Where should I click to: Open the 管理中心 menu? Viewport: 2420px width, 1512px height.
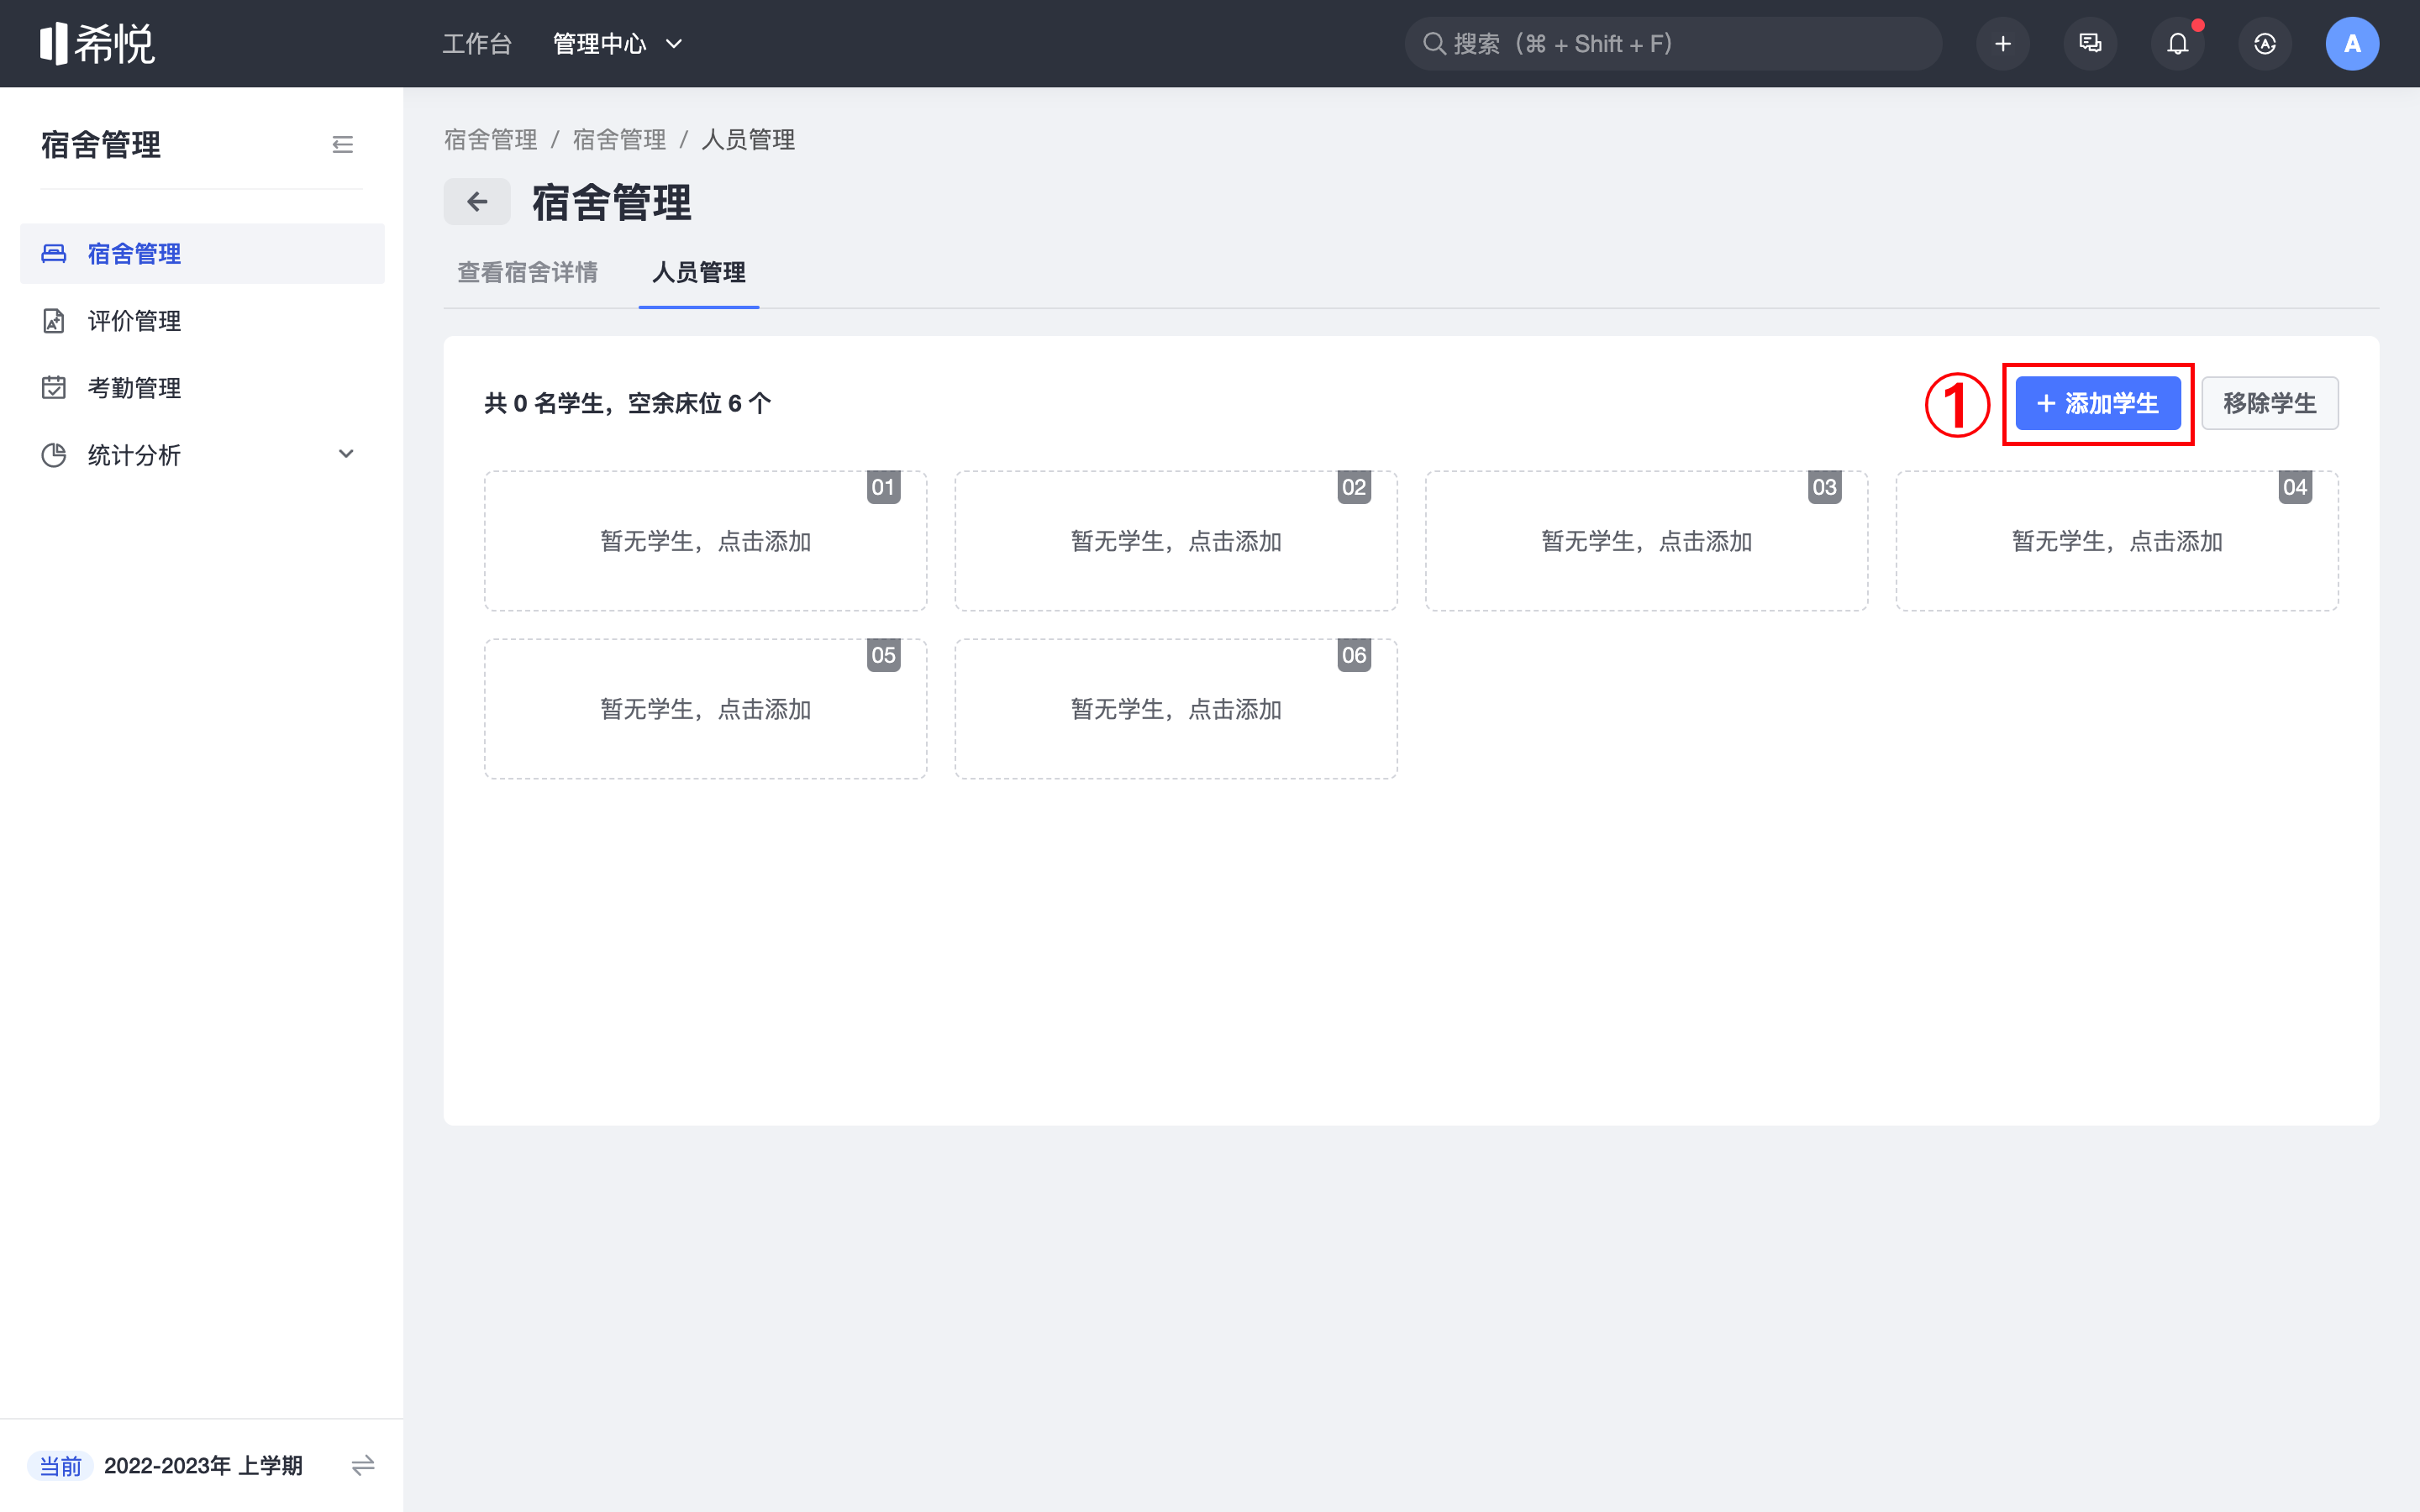click(x=600, y=43)
